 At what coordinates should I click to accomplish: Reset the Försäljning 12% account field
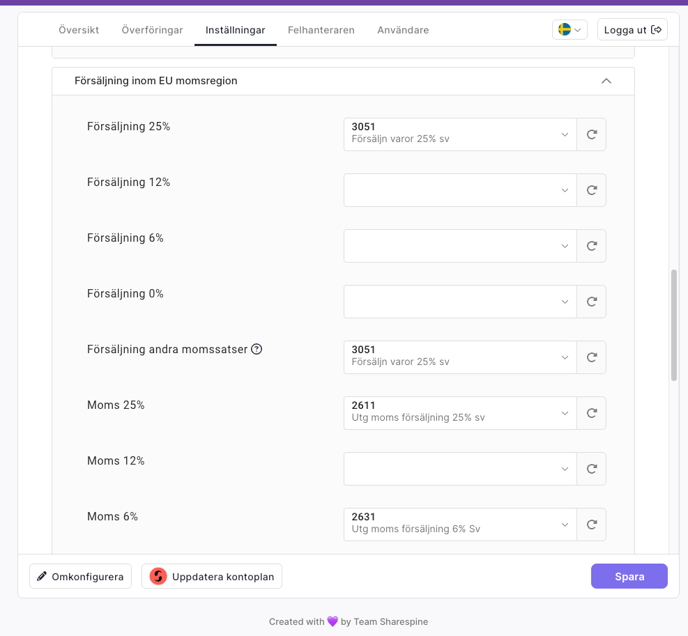pos(591,190)
